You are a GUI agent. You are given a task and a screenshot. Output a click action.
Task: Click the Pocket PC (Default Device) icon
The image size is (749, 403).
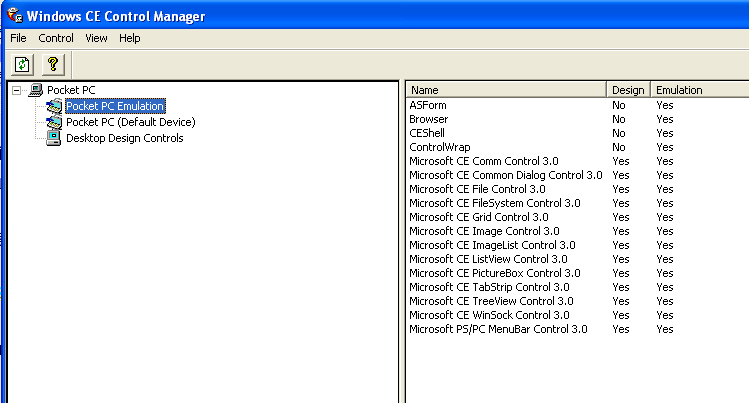(54, 122)
